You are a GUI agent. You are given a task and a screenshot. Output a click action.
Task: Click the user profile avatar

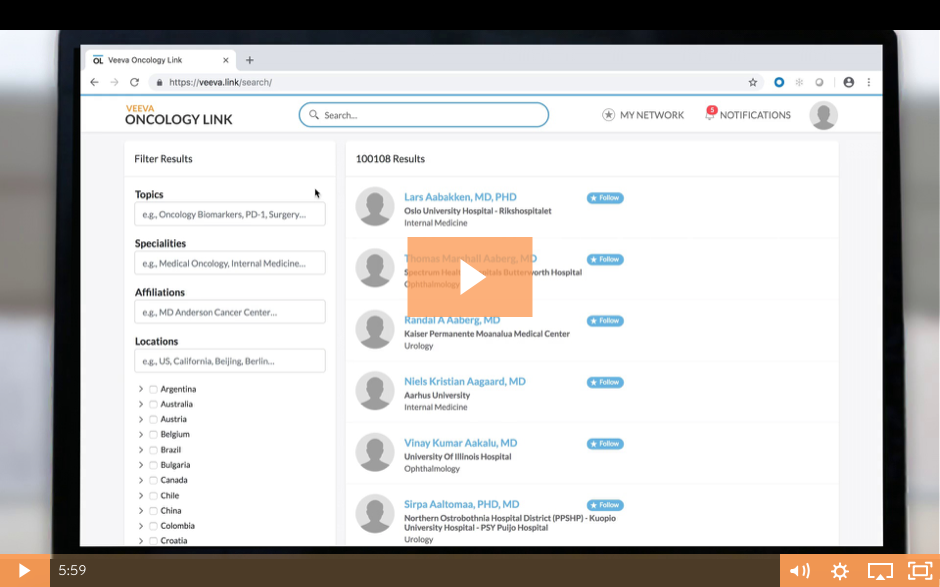tap(823, 115)
